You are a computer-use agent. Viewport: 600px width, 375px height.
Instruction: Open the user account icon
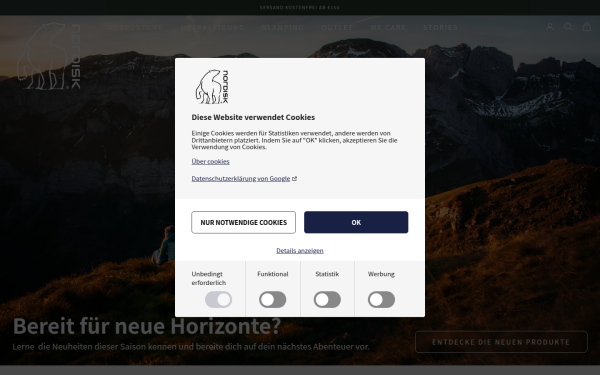pos(549,27)
